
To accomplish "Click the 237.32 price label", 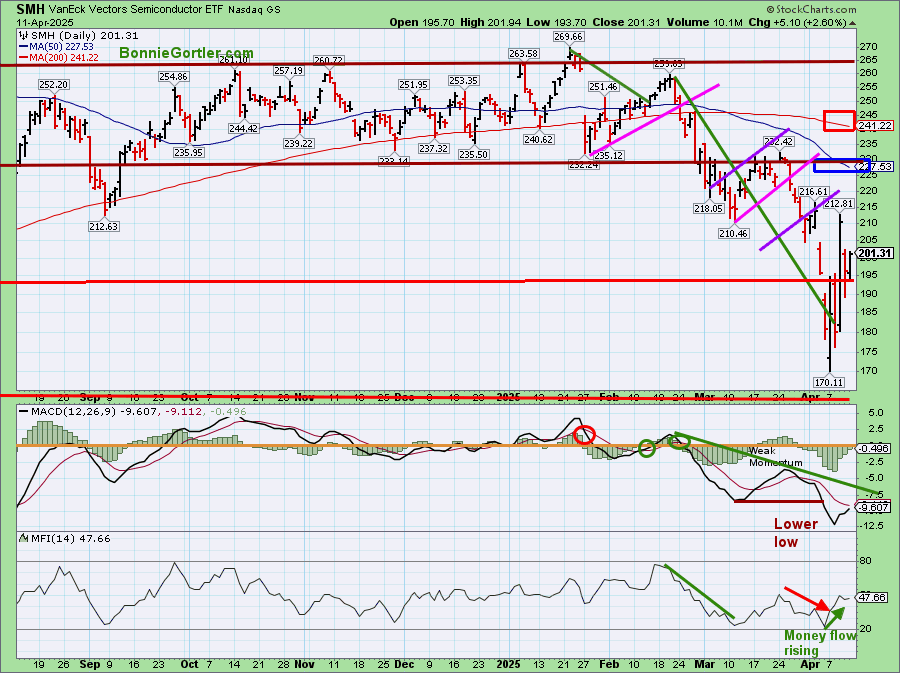I will pyautogui.click(x=433, y=148).
